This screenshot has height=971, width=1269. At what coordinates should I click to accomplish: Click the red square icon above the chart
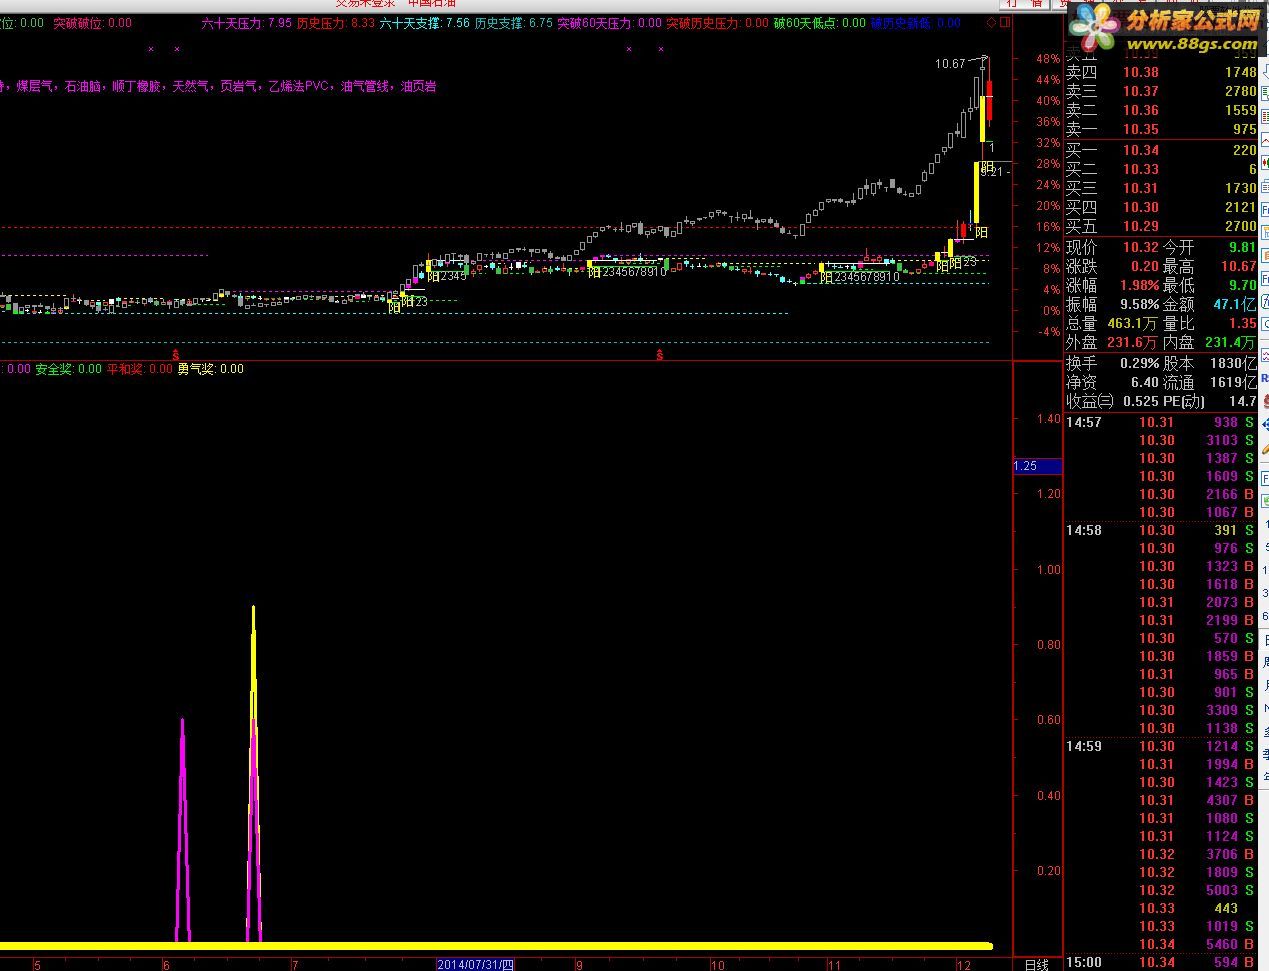(1004, 22)
